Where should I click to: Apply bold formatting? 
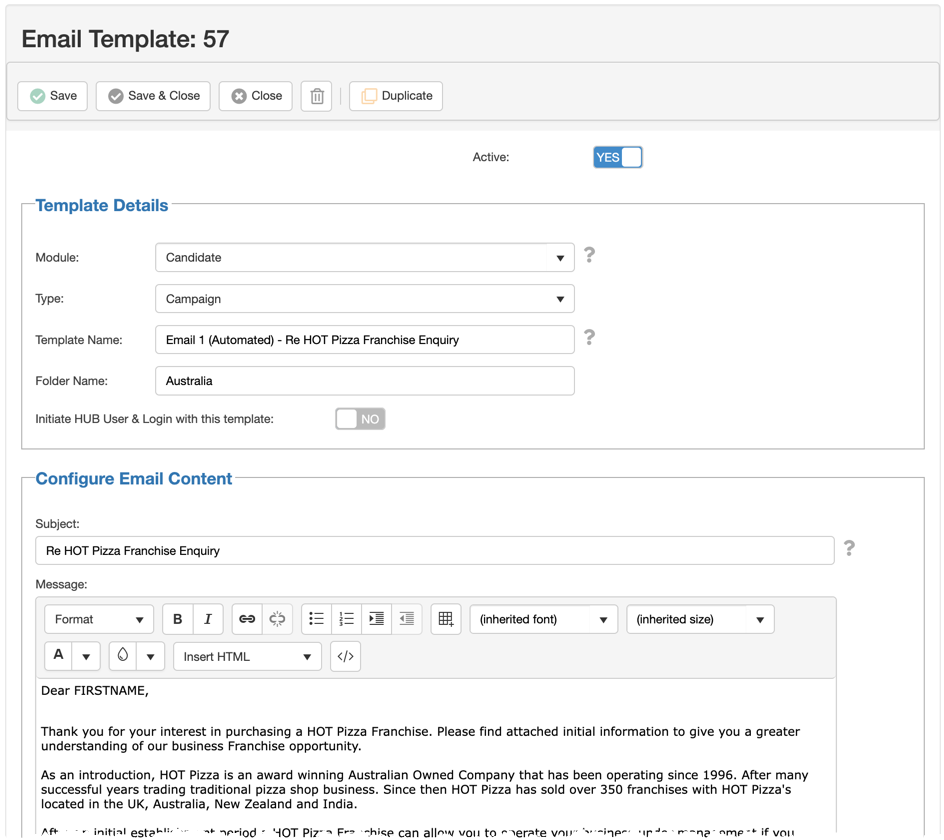(x=178, y=619)
